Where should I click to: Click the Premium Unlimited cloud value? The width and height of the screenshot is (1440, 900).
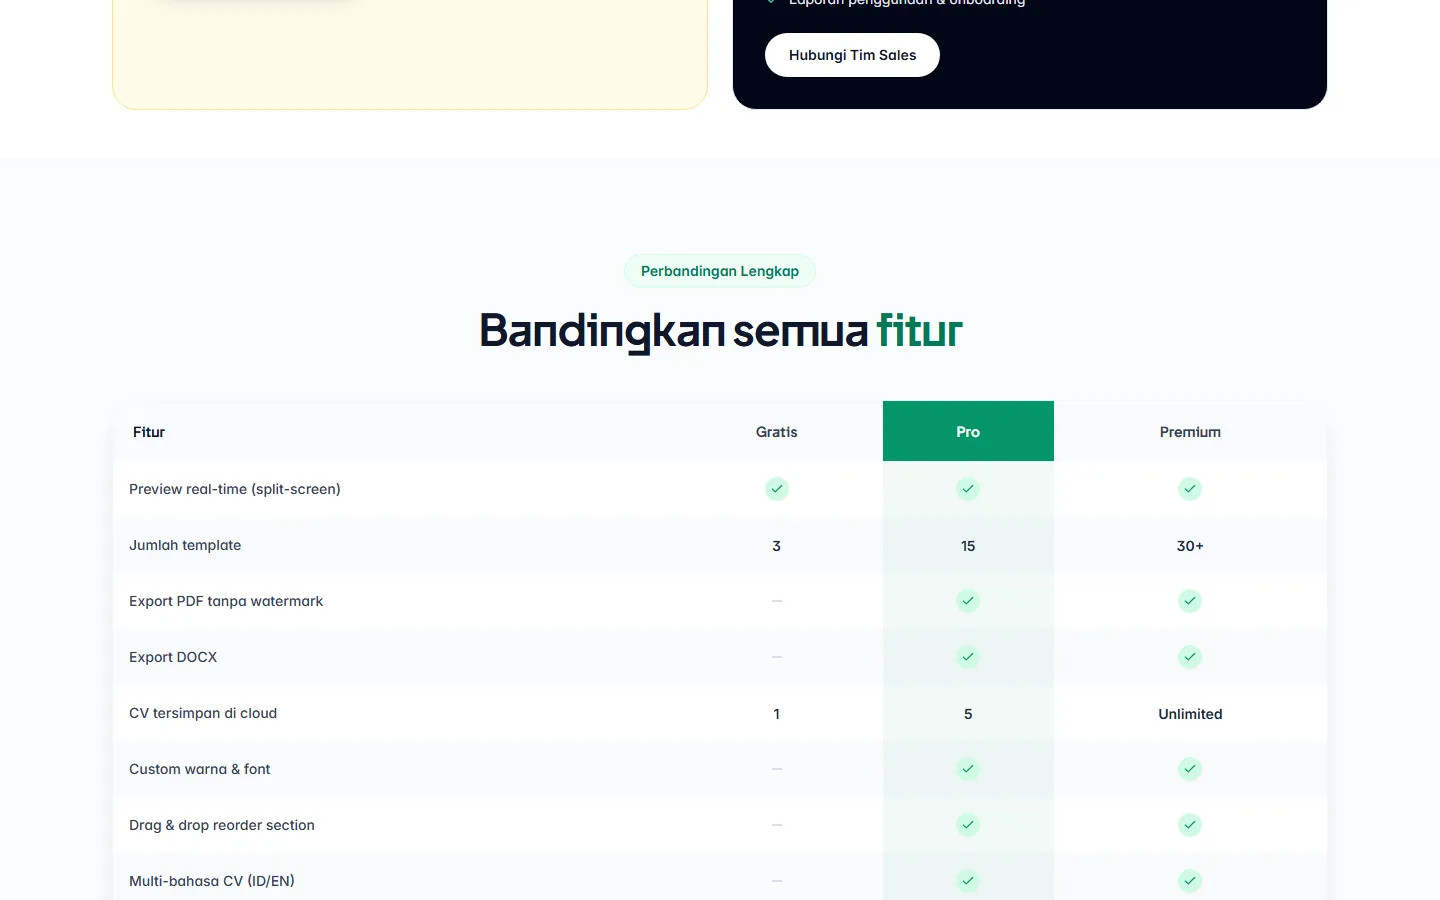click(x=1190, y=714)
